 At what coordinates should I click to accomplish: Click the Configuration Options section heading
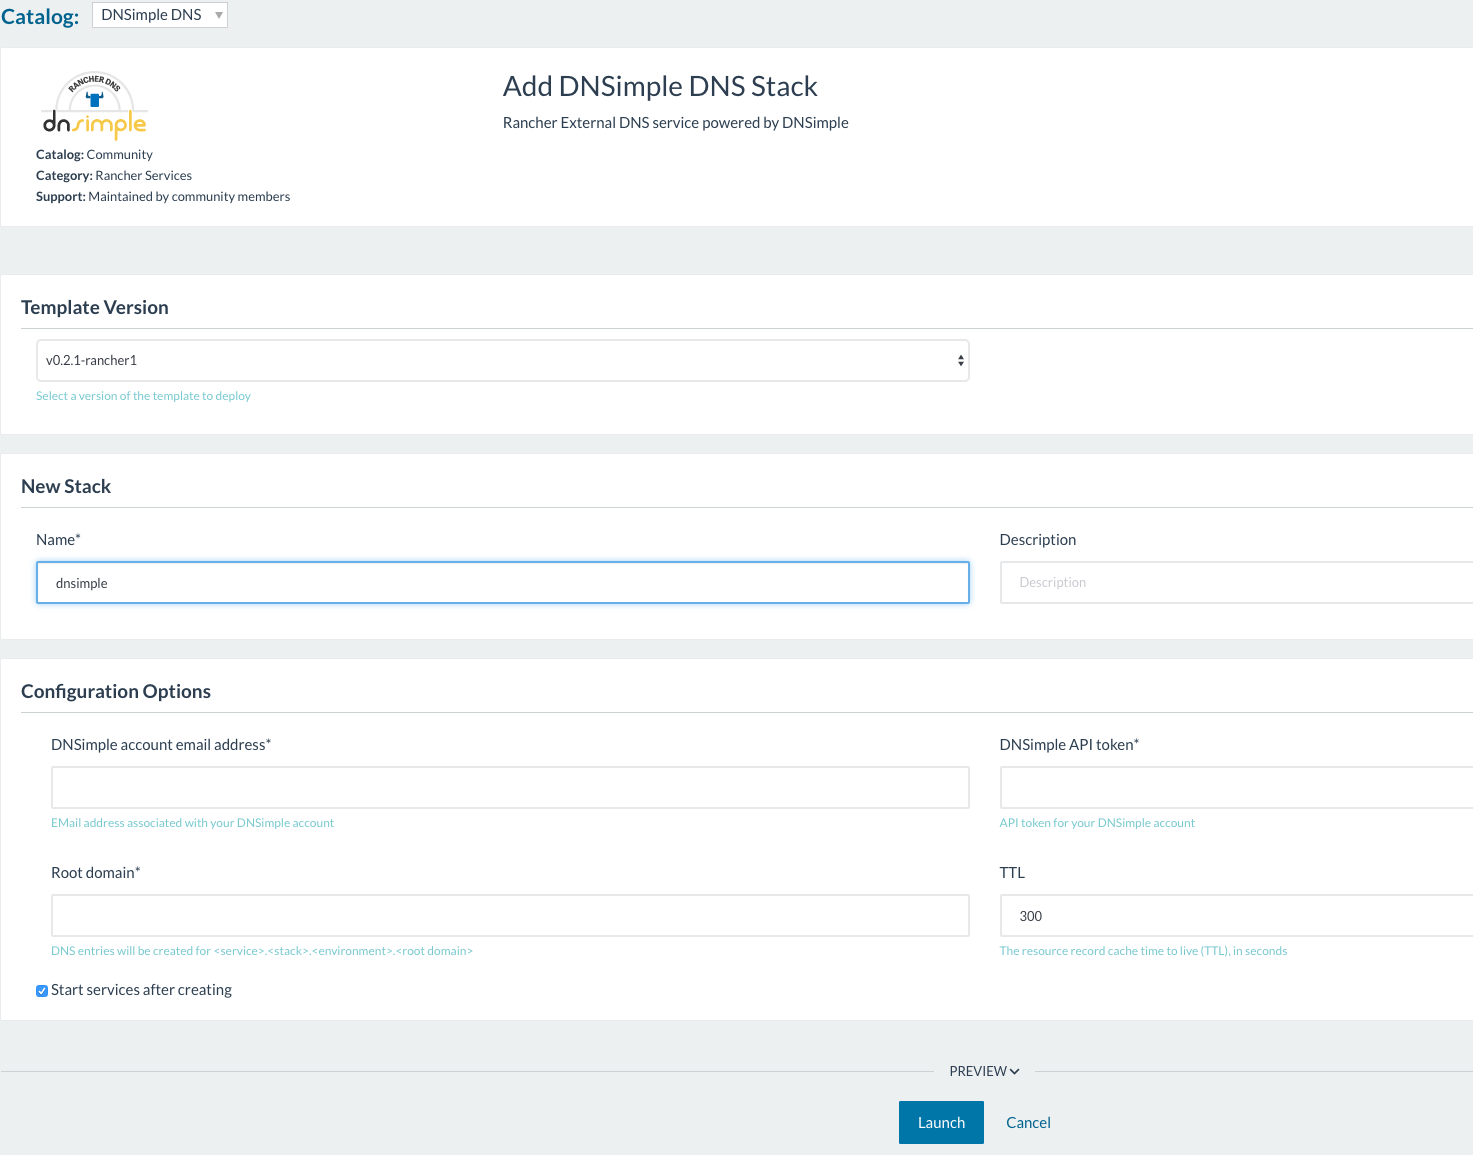click(116, 692)
